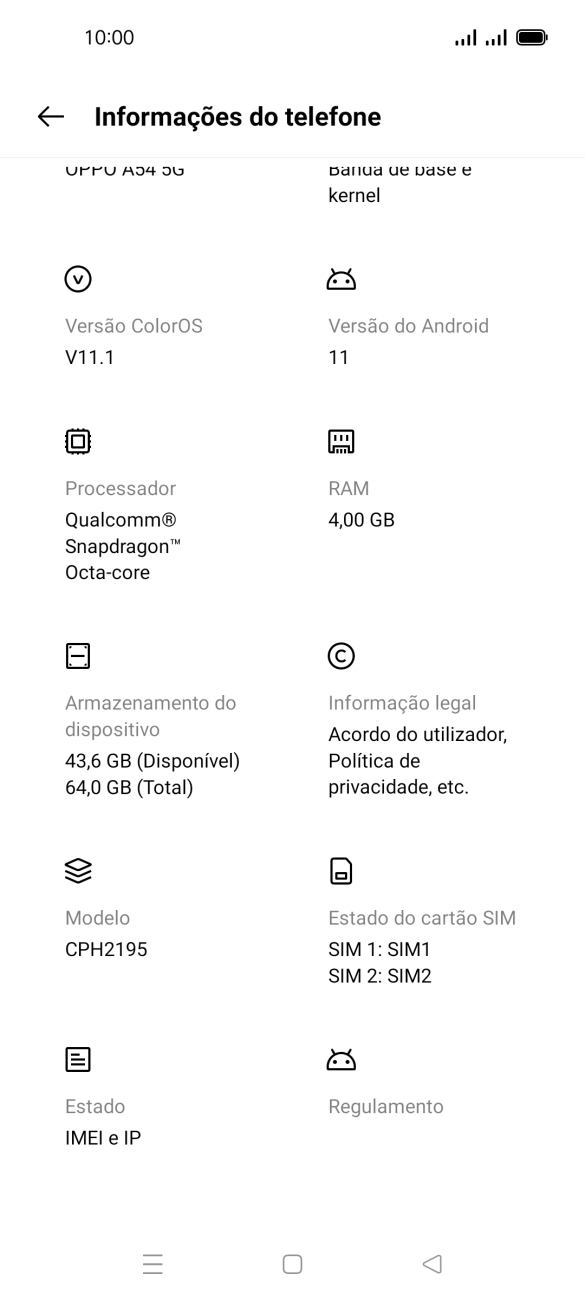Screen dimensions: 585x1300
Task: Tap the Modelo layers icon
Action: 76,871
